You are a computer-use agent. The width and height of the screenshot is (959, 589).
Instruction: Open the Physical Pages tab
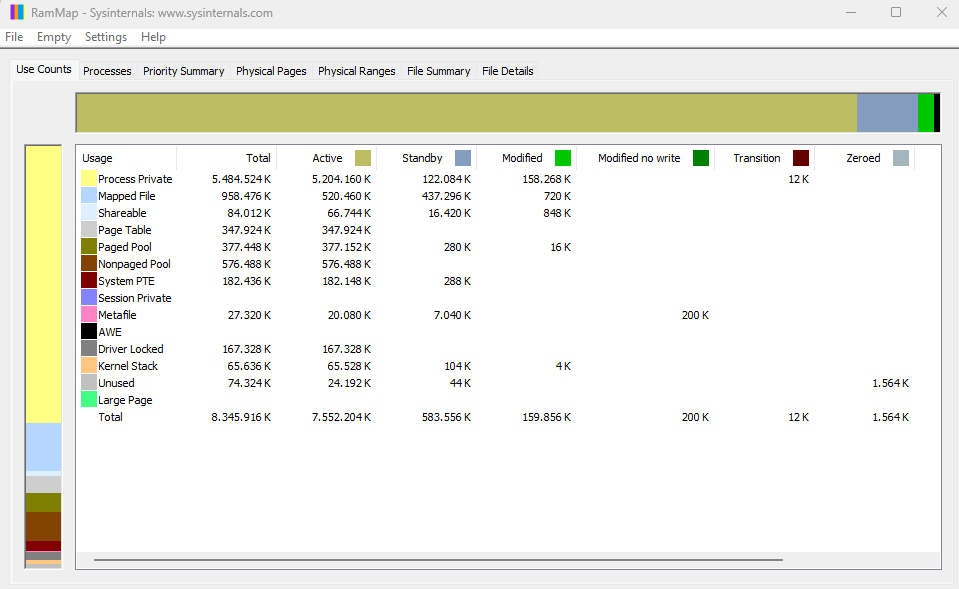click(x=271, y=70)
